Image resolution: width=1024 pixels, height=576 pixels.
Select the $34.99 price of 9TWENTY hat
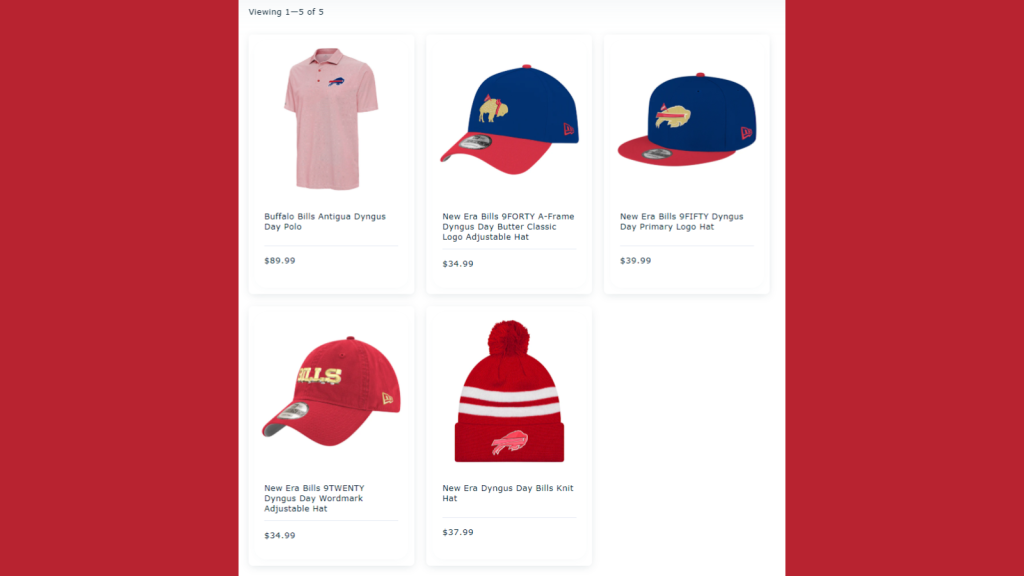[280, 536]
